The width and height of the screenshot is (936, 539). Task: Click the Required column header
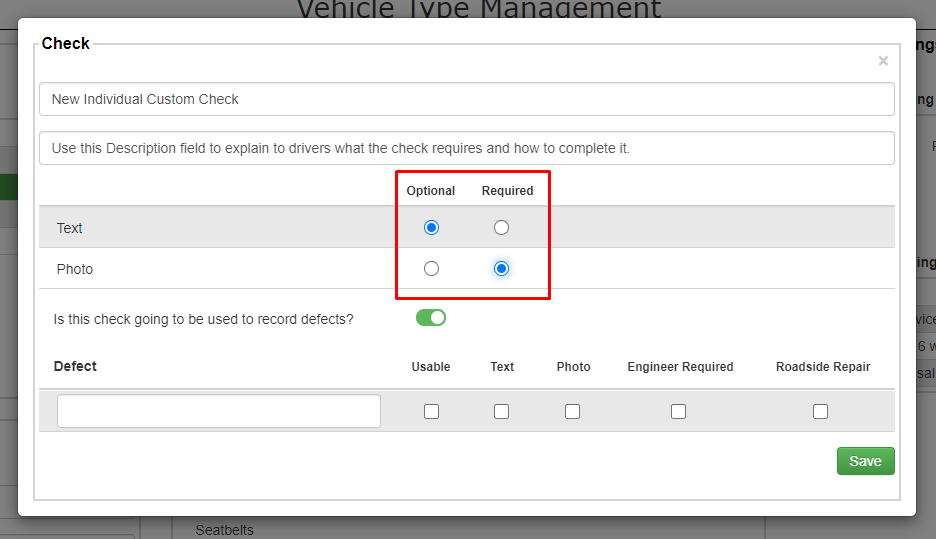(x=507, y=190)
